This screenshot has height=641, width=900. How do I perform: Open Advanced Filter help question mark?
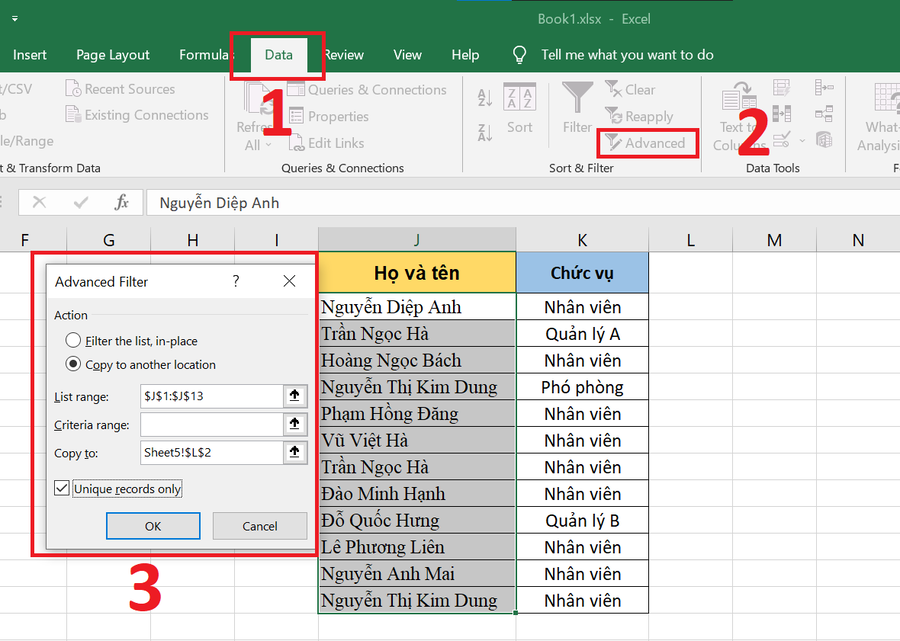(x=236, y=281)
